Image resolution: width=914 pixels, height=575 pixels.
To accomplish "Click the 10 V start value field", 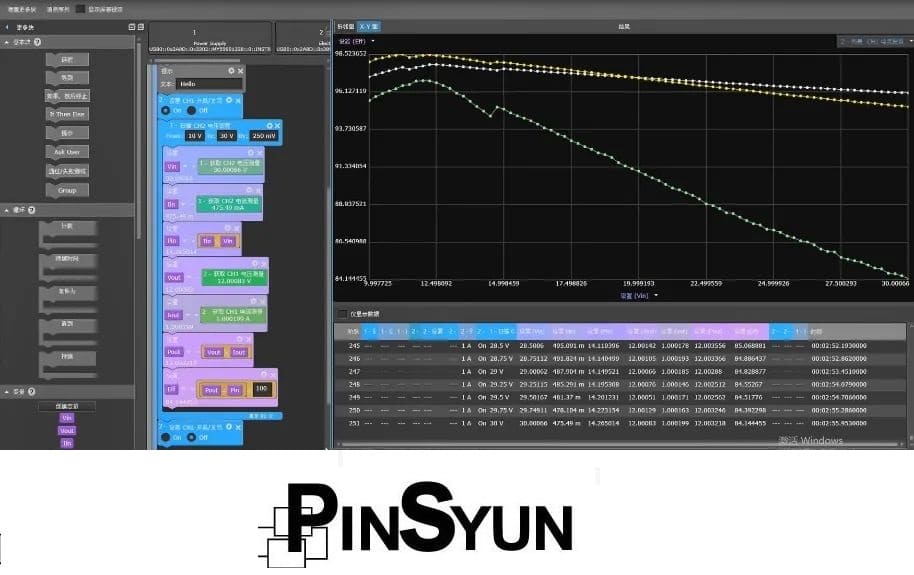I will coord(194,136).
